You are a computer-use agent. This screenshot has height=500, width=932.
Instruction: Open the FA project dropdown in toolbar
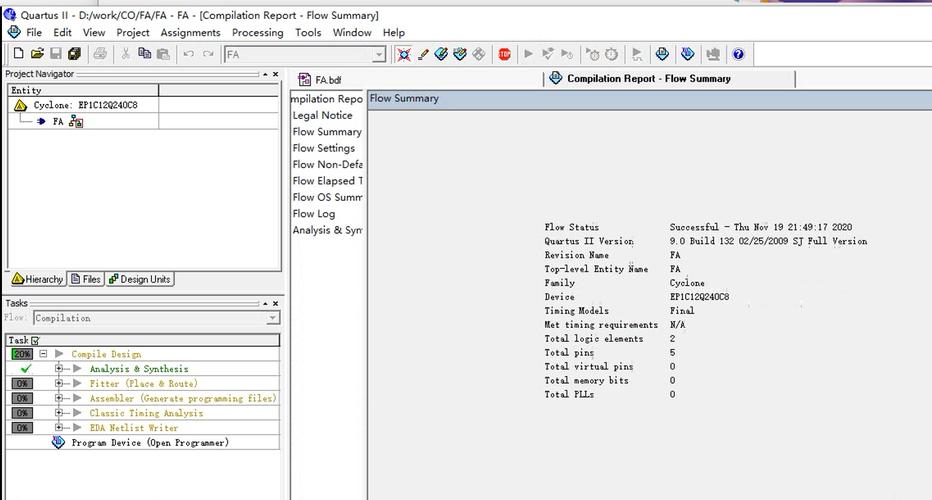pos(379,55)
